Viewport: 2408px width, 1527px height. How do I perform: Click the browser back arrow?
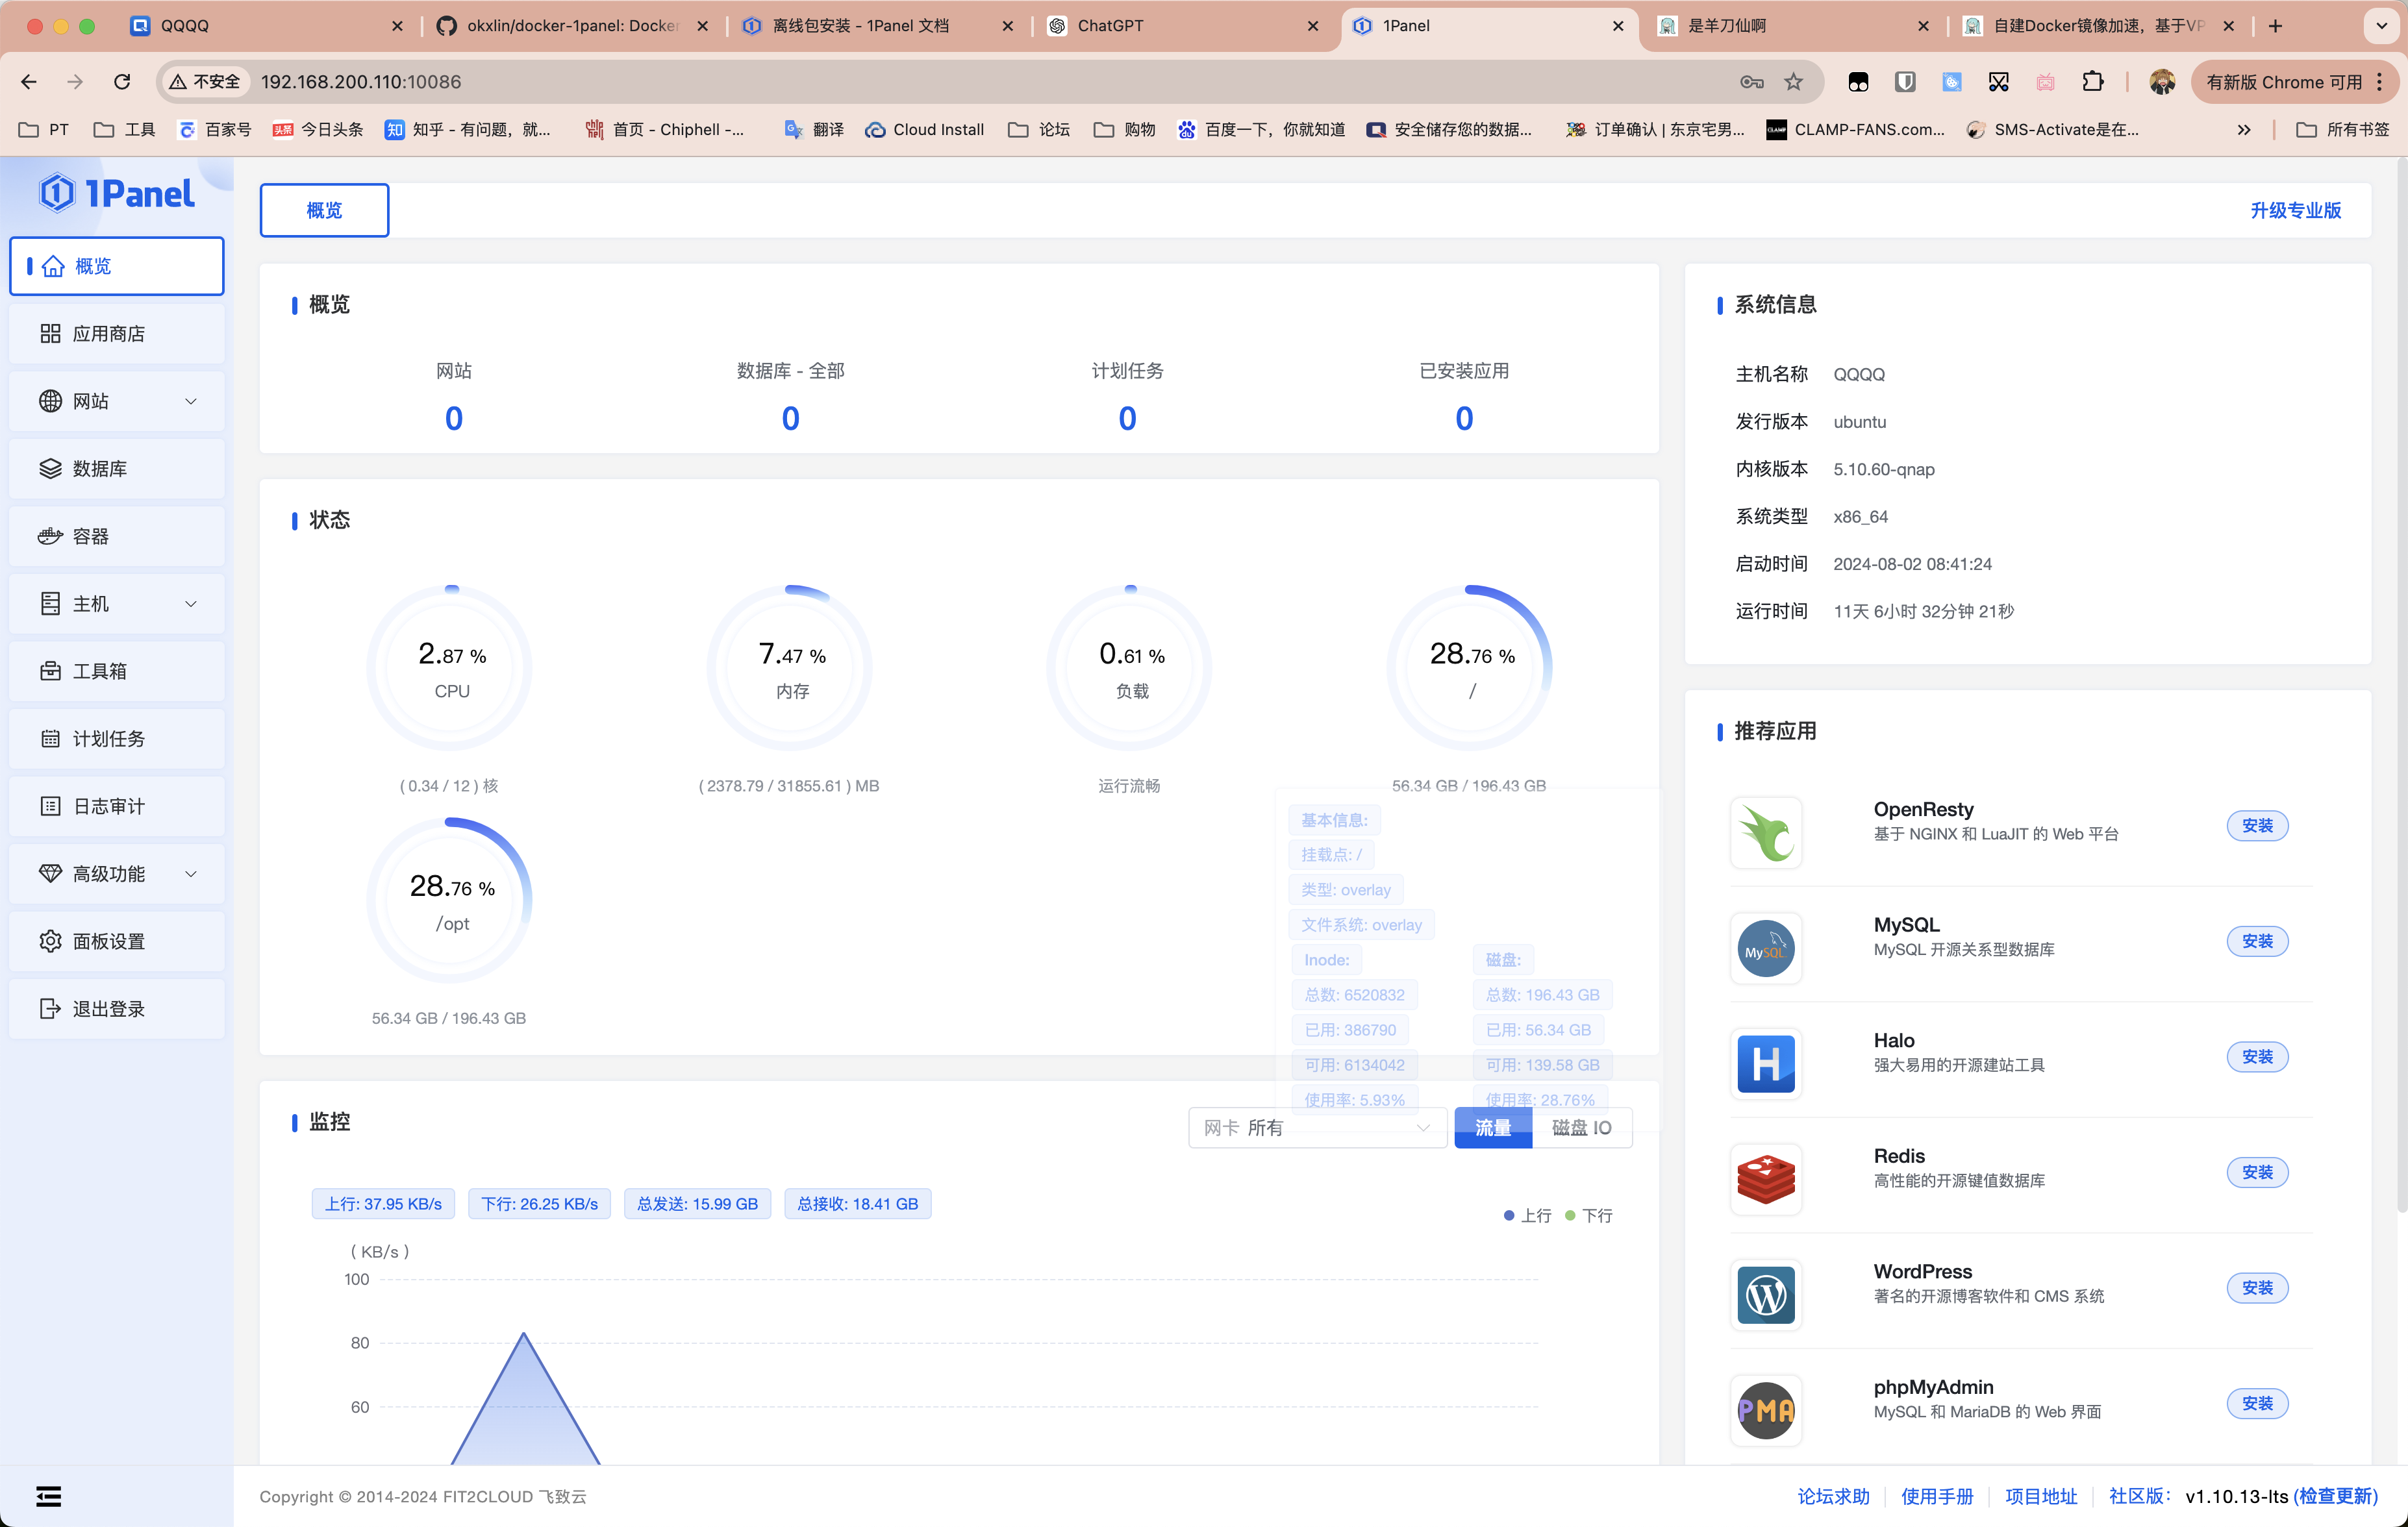tap(29, 82)
